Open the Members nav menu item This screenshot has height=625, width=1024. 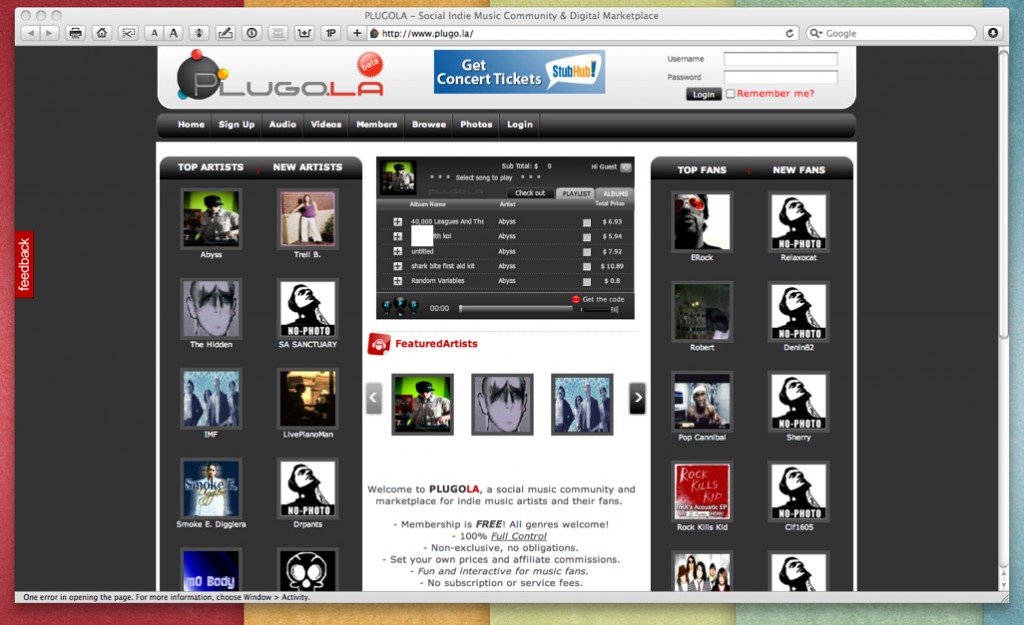(x=376, y=124)
